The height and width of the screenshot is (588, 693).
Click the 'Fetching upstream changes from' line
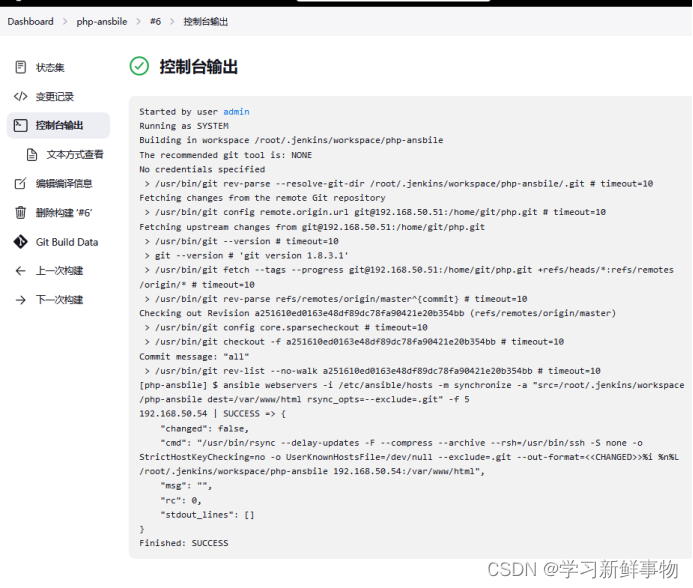tap(312, 227)
